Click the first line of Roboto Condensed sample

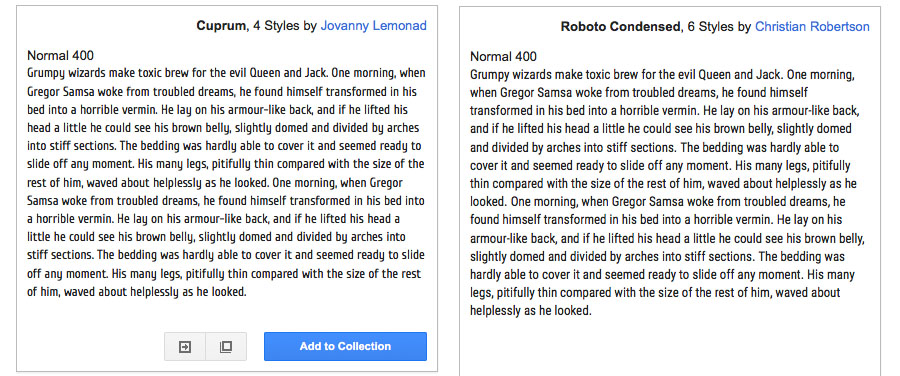point(663,75)
